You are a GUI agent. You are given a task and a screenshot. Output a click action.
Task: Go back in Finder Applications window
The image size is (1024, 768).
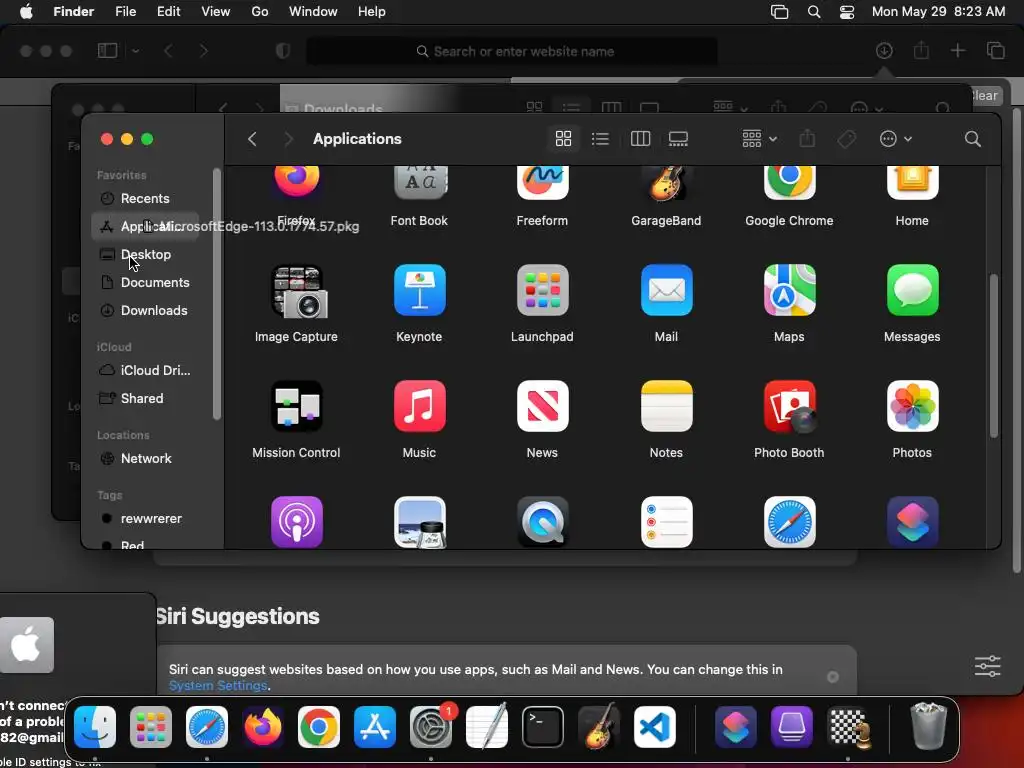(x=252, y=138)
